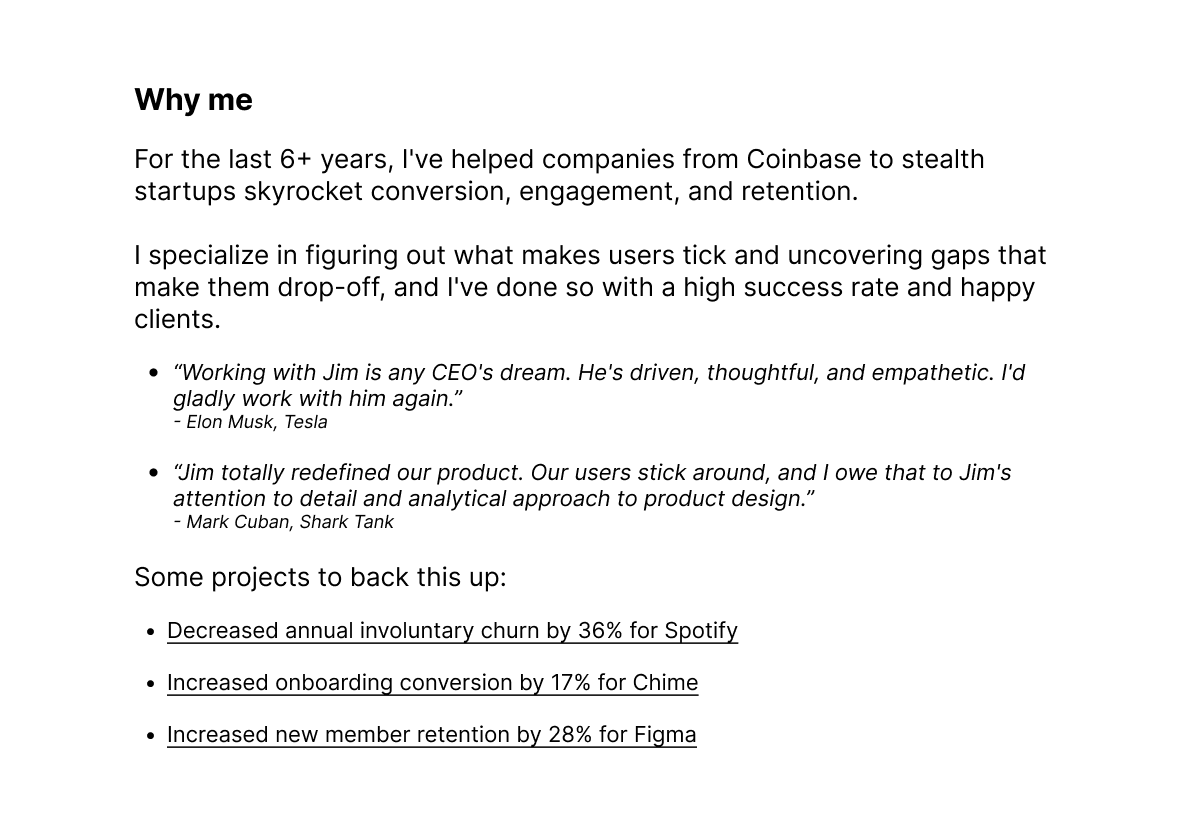Viewport: 1190px width, 828px height.
Task: Click the bullet beside the Spotify link
Action: pos(151,631)
